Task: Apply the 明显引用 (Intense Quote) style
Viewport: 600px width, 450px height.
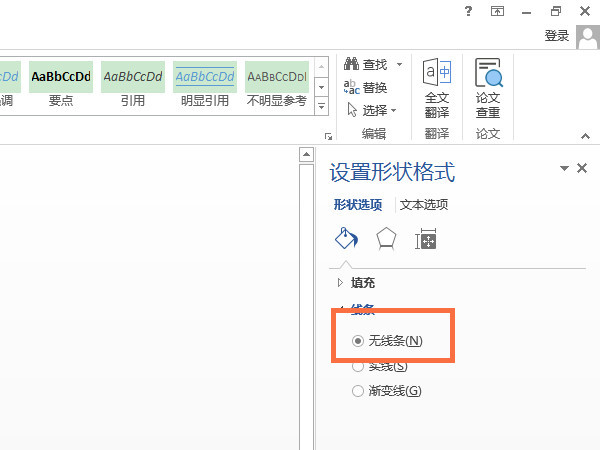Action: [x=205, y=86]
